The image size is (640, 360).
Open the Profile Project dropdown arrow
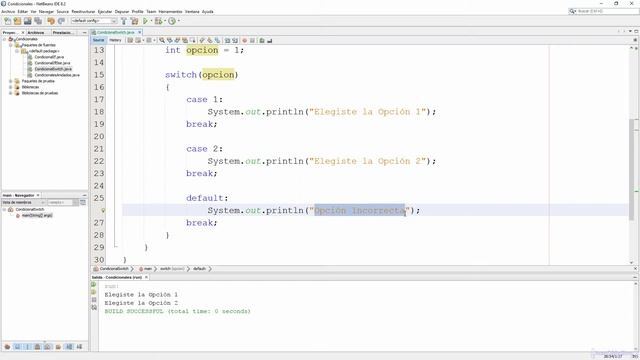coord(178,21)
